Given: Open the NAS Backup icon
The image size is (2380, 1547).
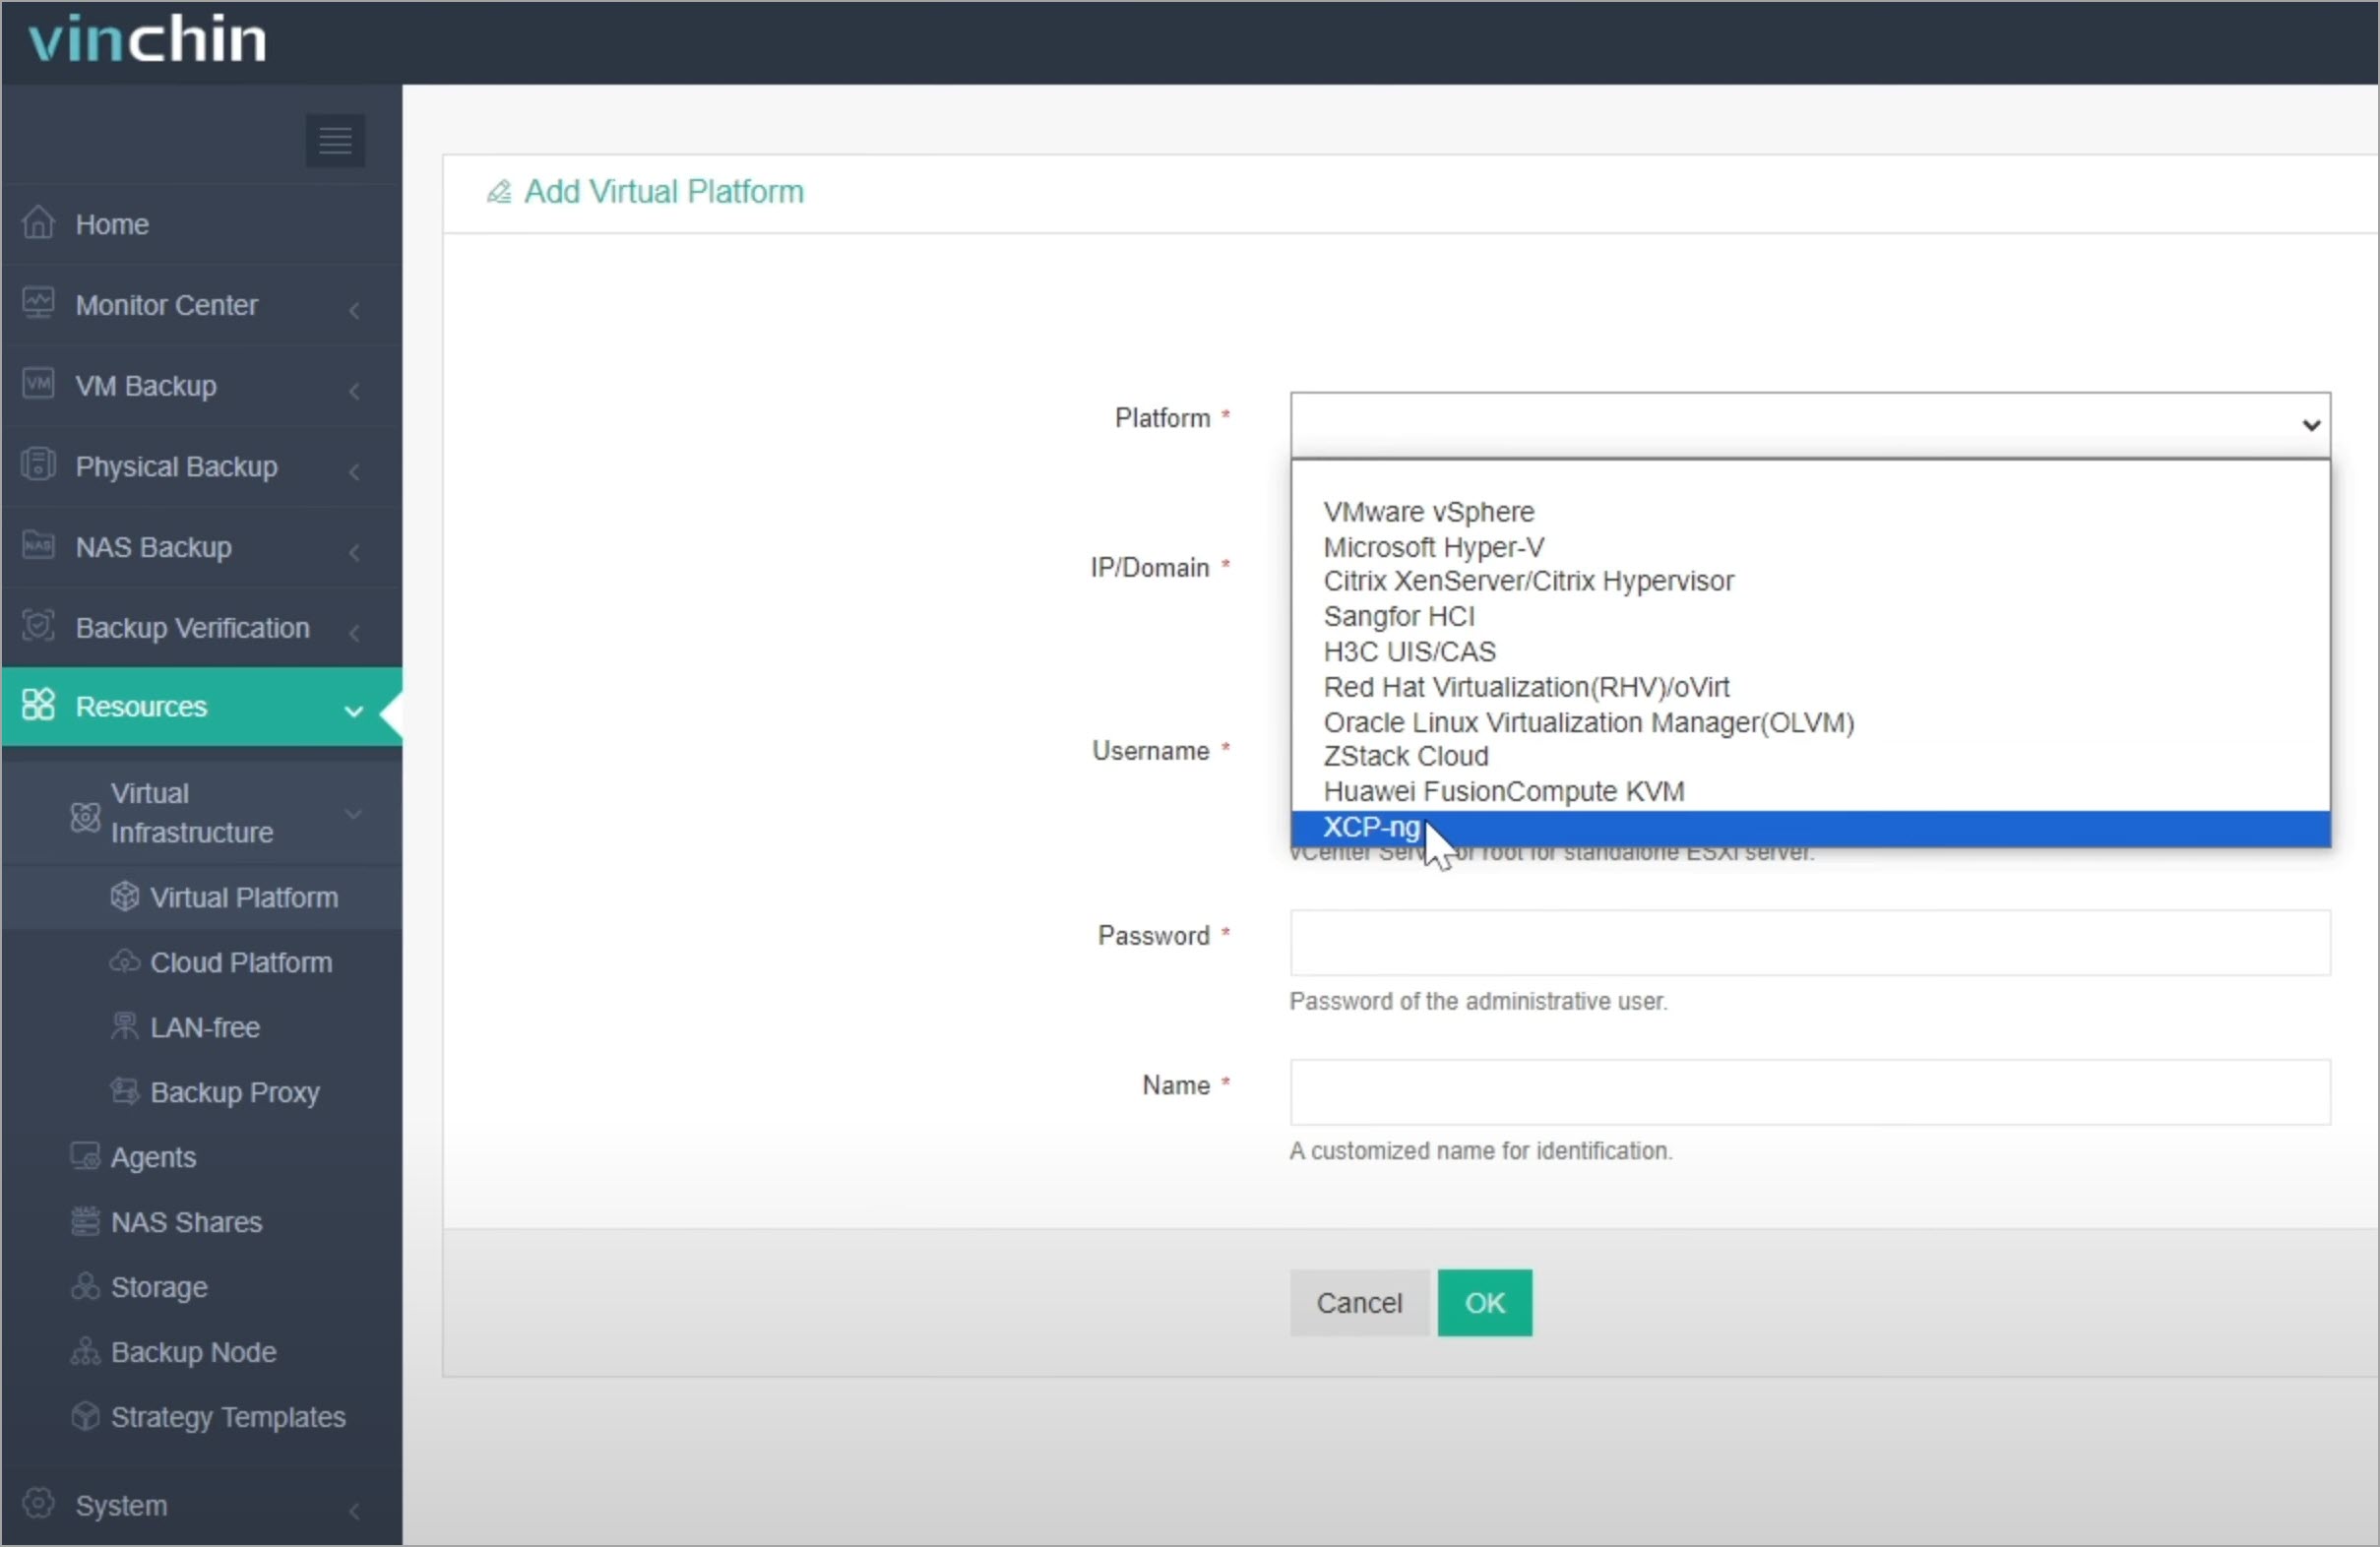Looking at the screenshot, I should [x=37, y=546].
